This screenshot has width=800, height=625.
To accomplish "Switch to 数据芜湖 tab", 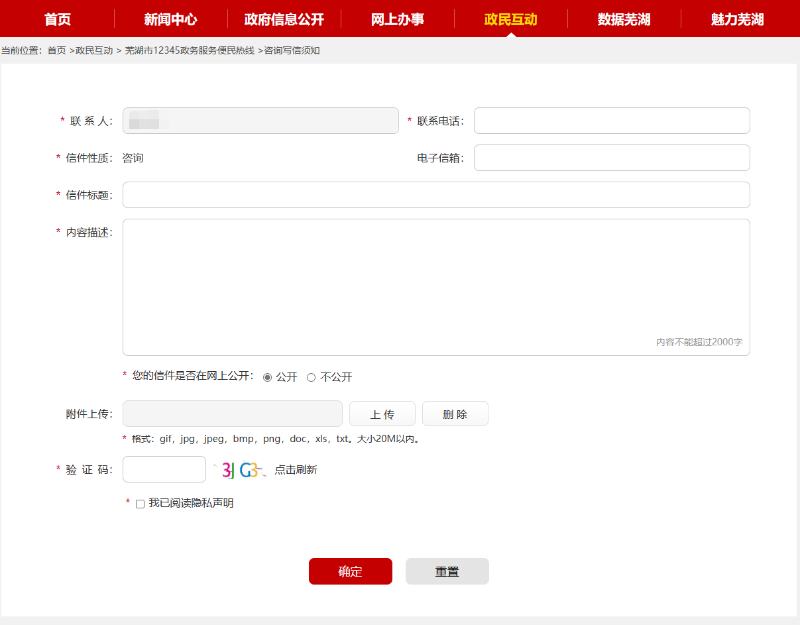I will pos(624,19).
